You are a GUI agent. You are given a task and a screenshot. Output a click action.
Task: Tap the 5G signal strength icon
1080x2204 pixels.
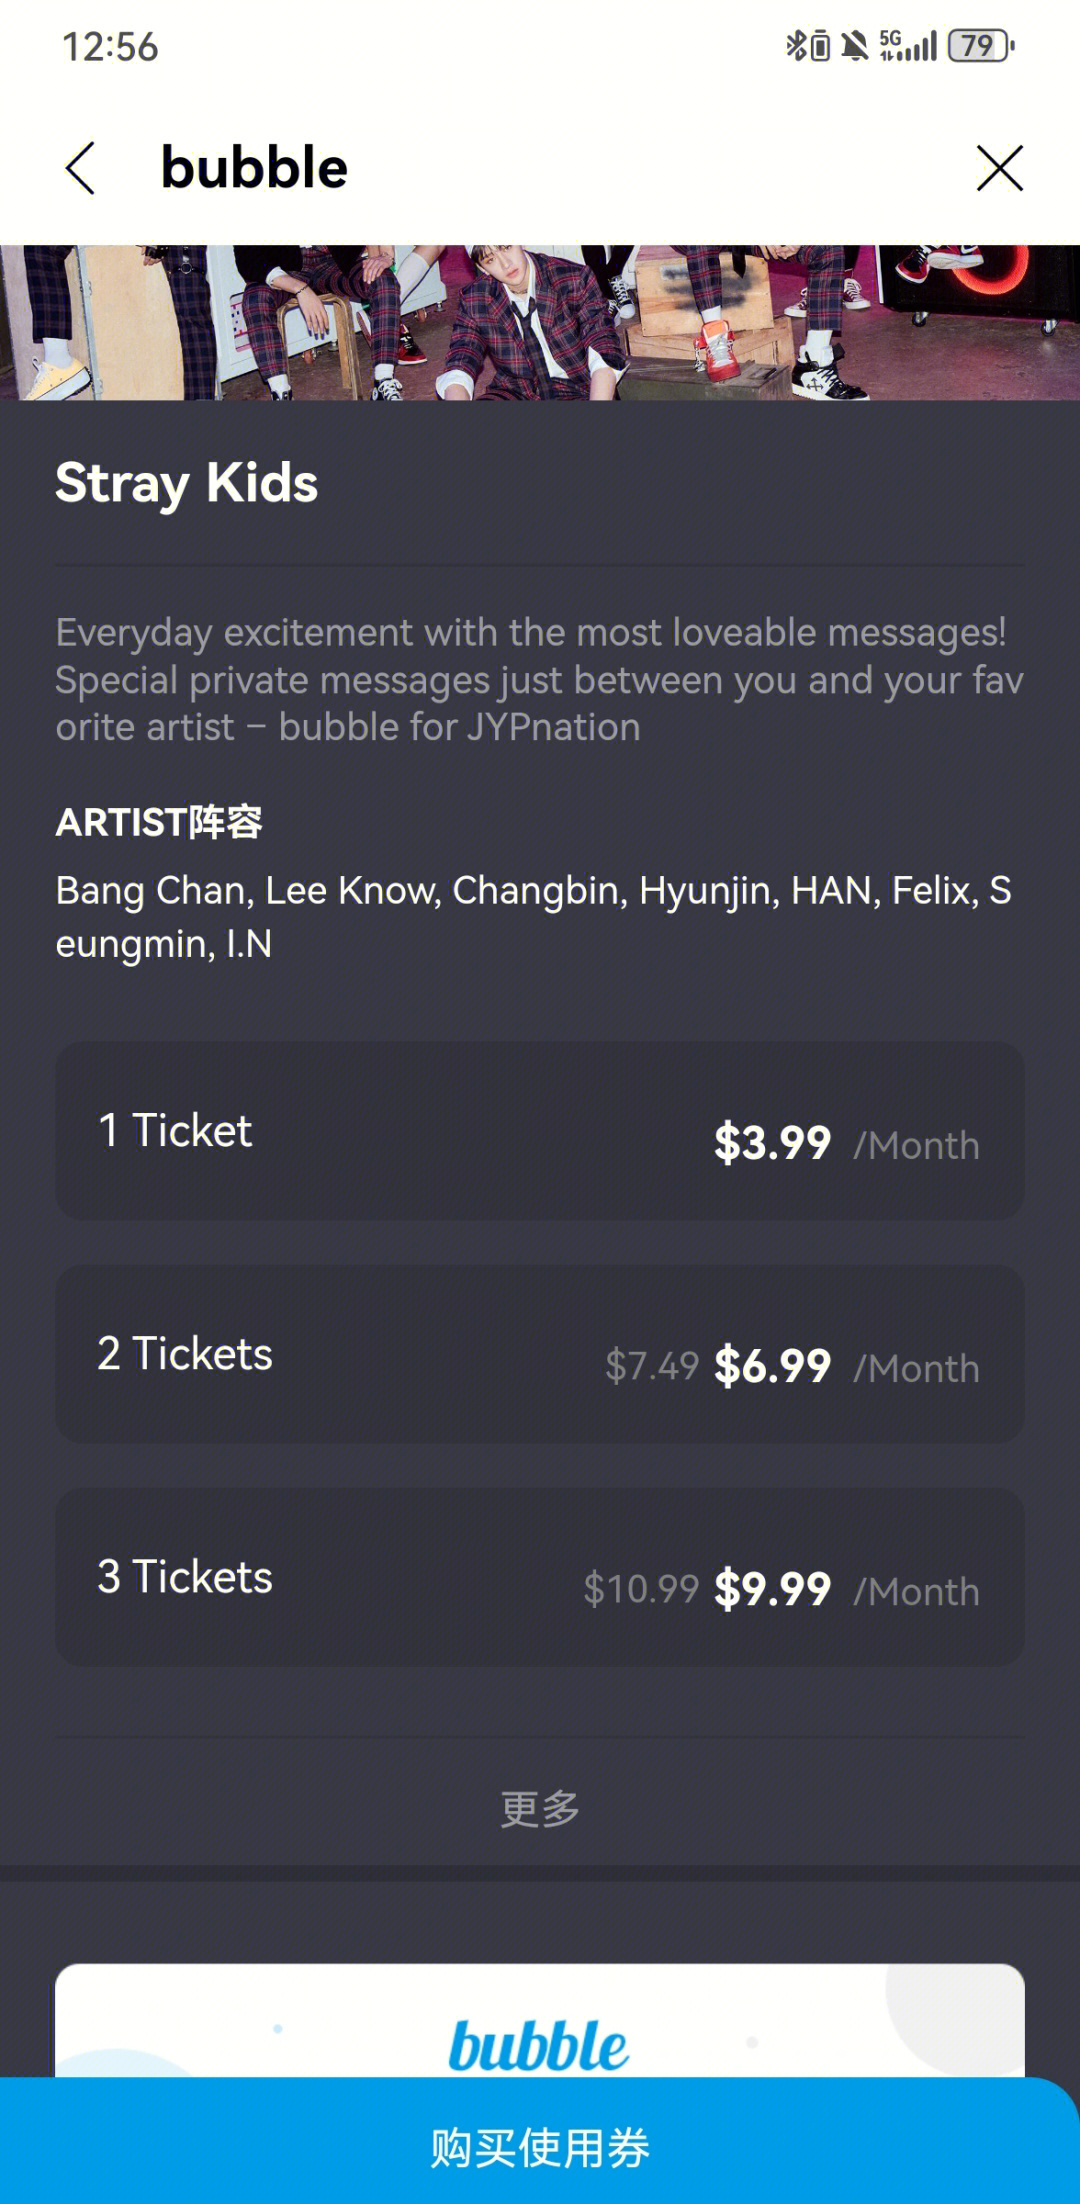click(908, 46)
